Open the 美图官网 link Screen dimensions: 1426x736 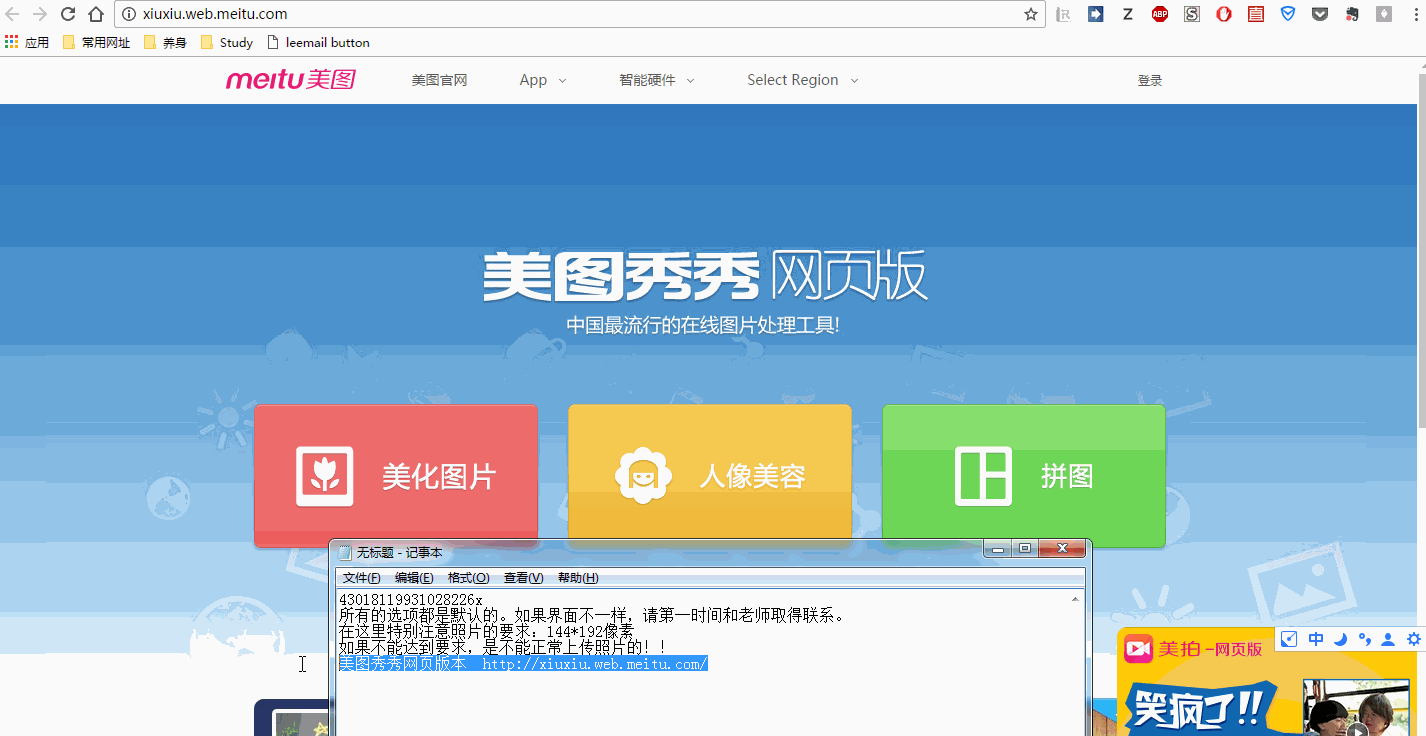439,80
